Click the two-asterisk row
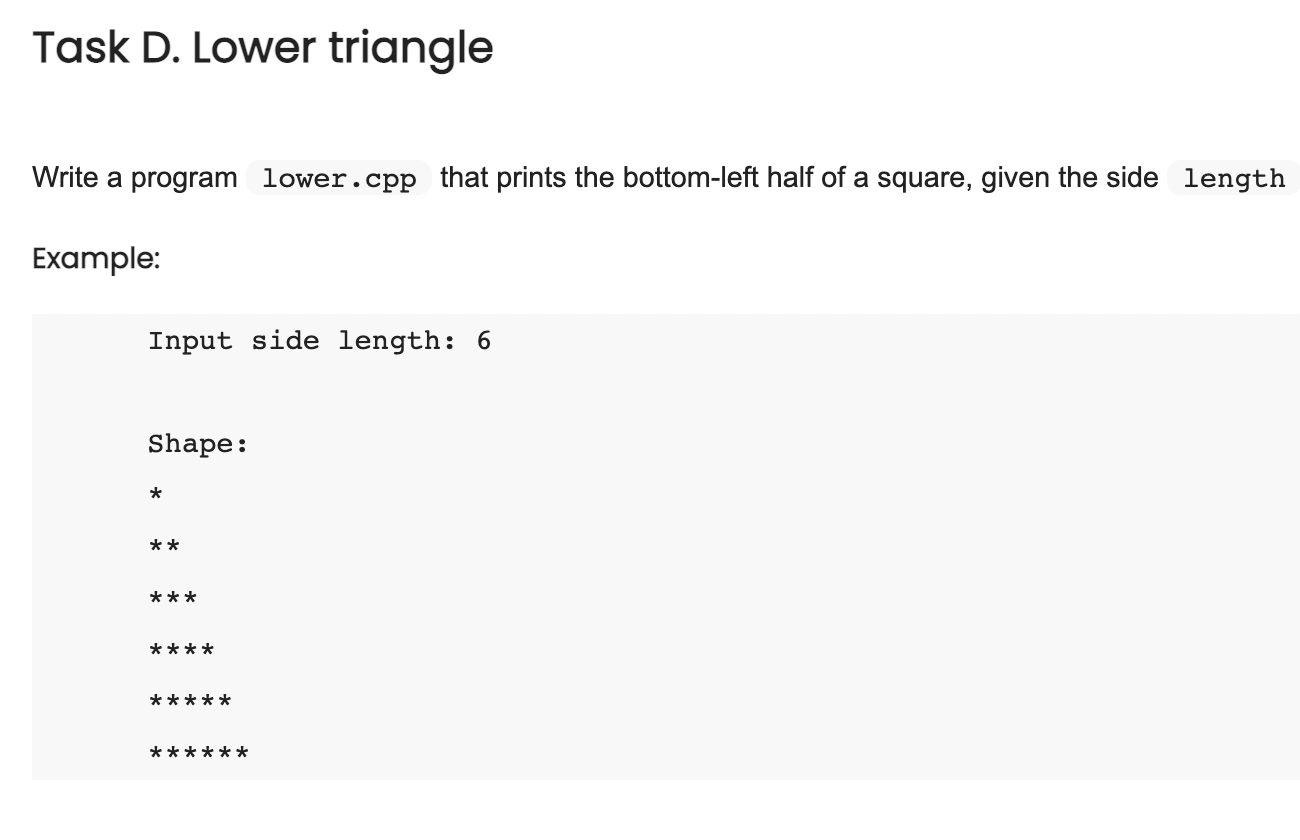Viewport: 1300px width, 840px height. [x=164, y=546]
